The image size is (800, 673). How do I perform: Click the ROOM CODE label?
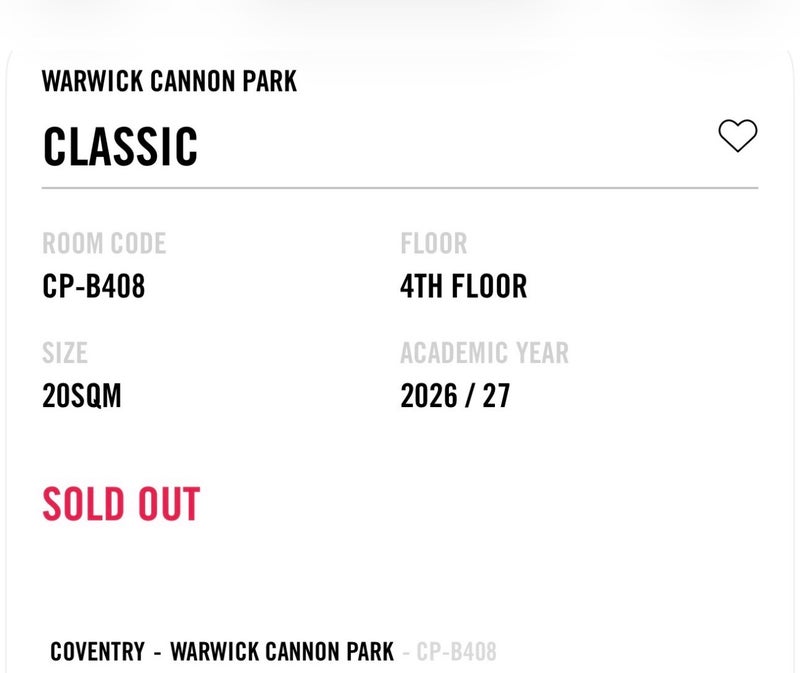[104, 243]
